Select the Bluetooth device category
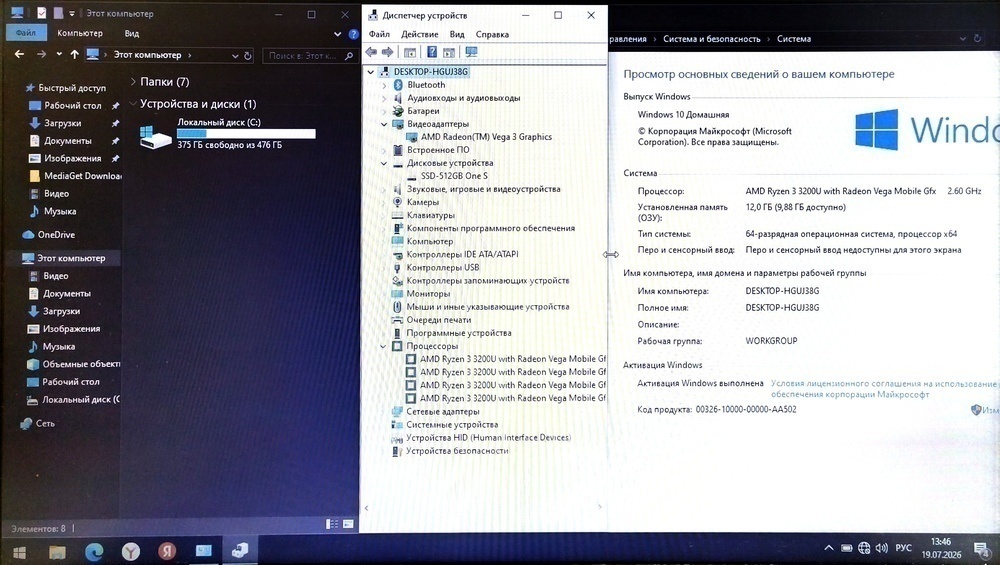The width and height of the screenshot is (1000, 565). pyautogui.click(x=426, y=85)
